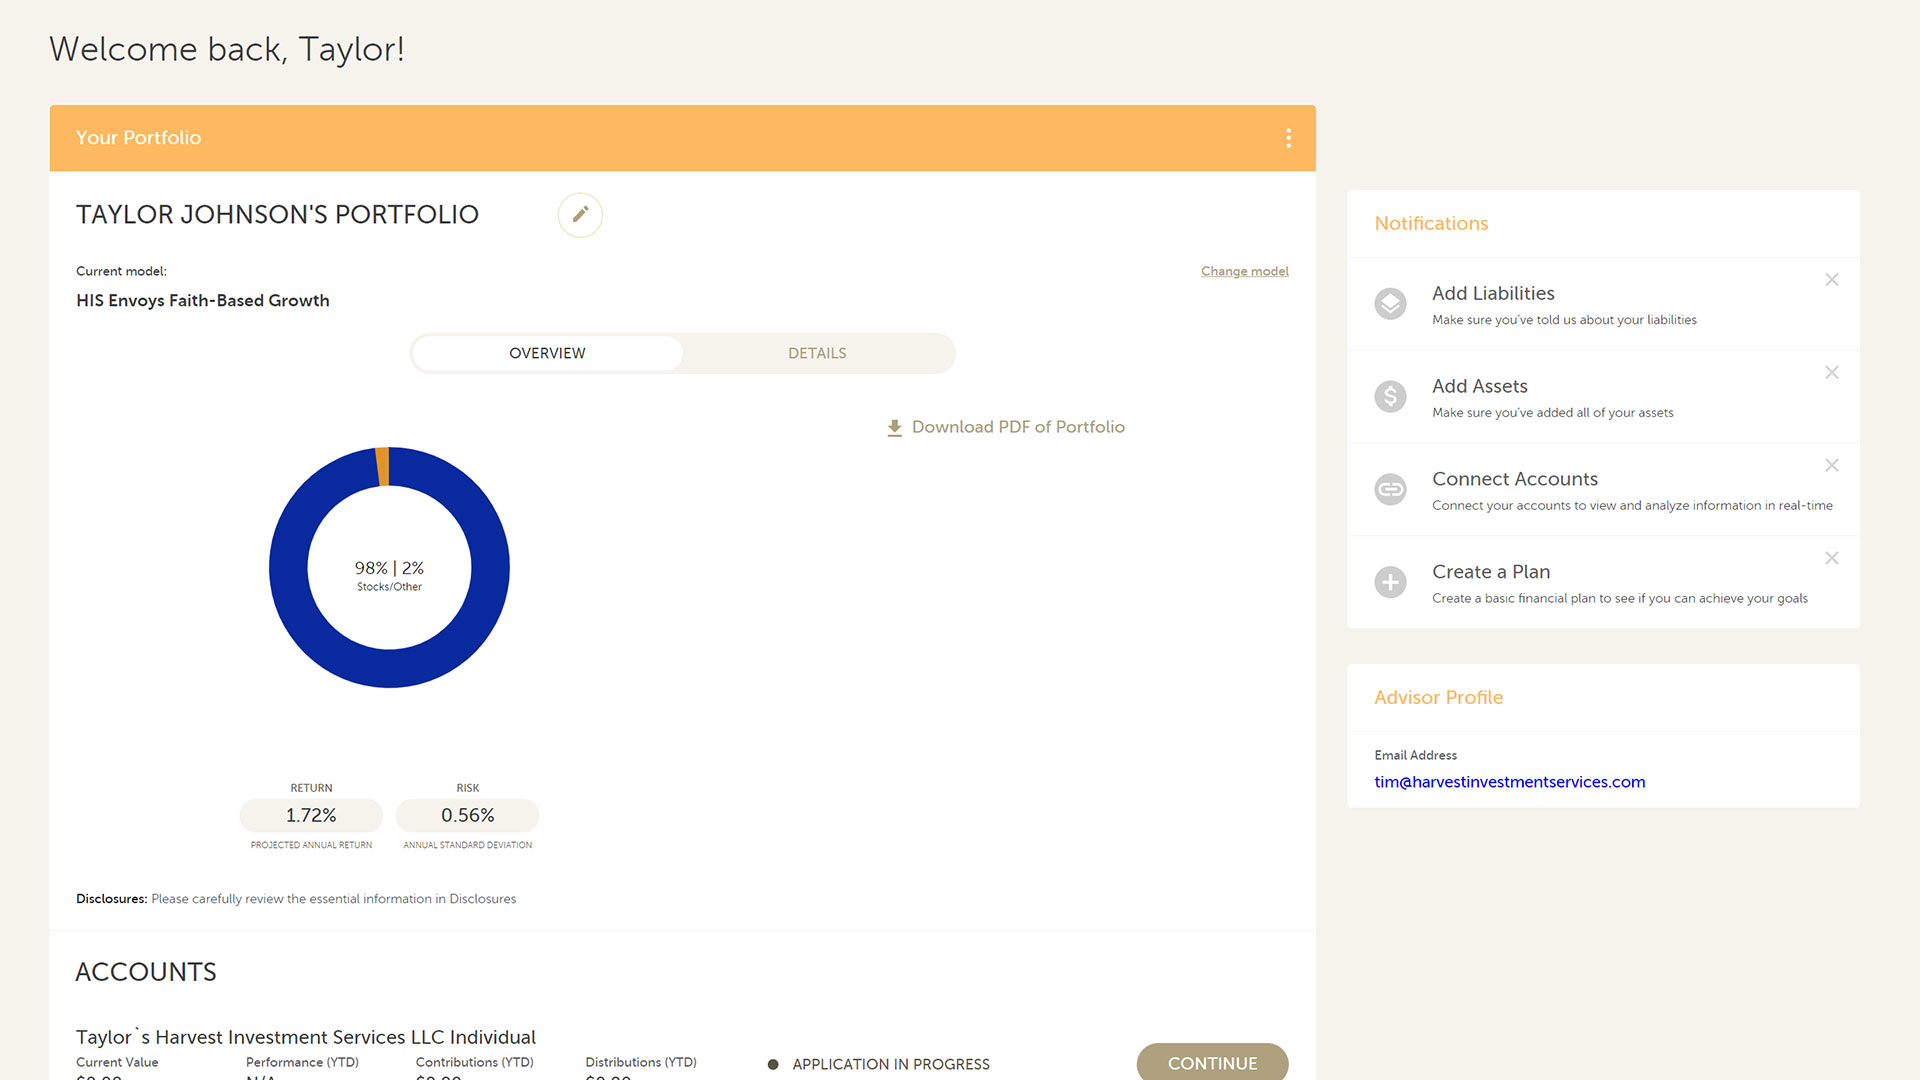The height and width of the screenshot is (1080, 1920).
Task: Dismiss the Create a Plan notification
Action: (1831, 558)
